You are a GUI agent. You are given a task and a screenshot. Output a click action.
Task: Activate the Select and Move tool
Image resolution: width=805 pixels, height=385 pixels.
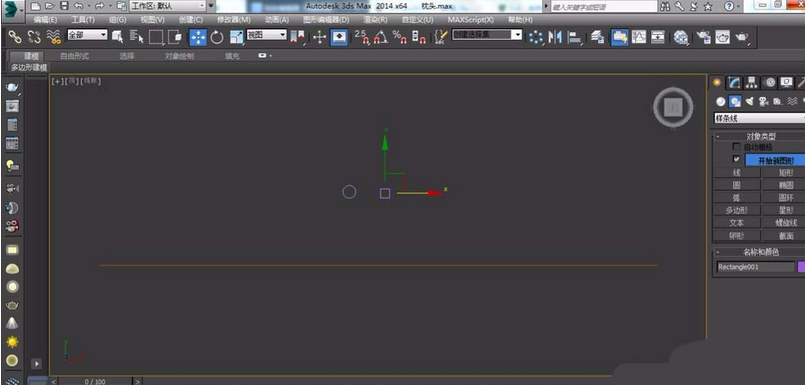[x=198, y=37]
